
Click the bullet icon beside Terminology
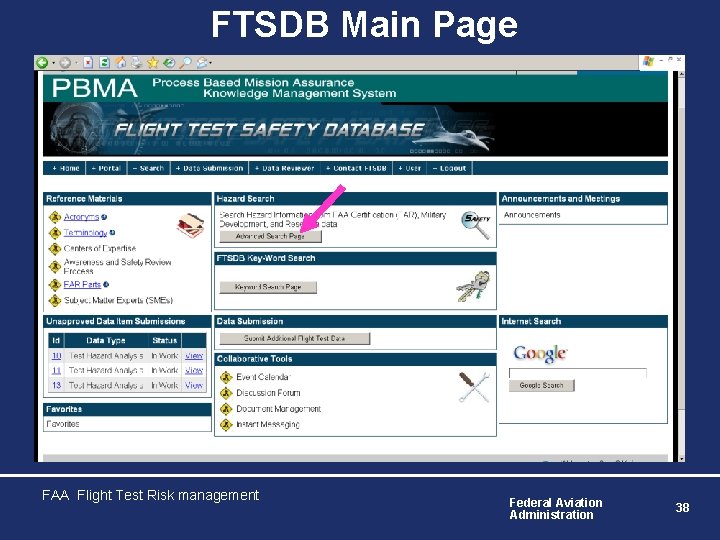(x=55, y=233)
